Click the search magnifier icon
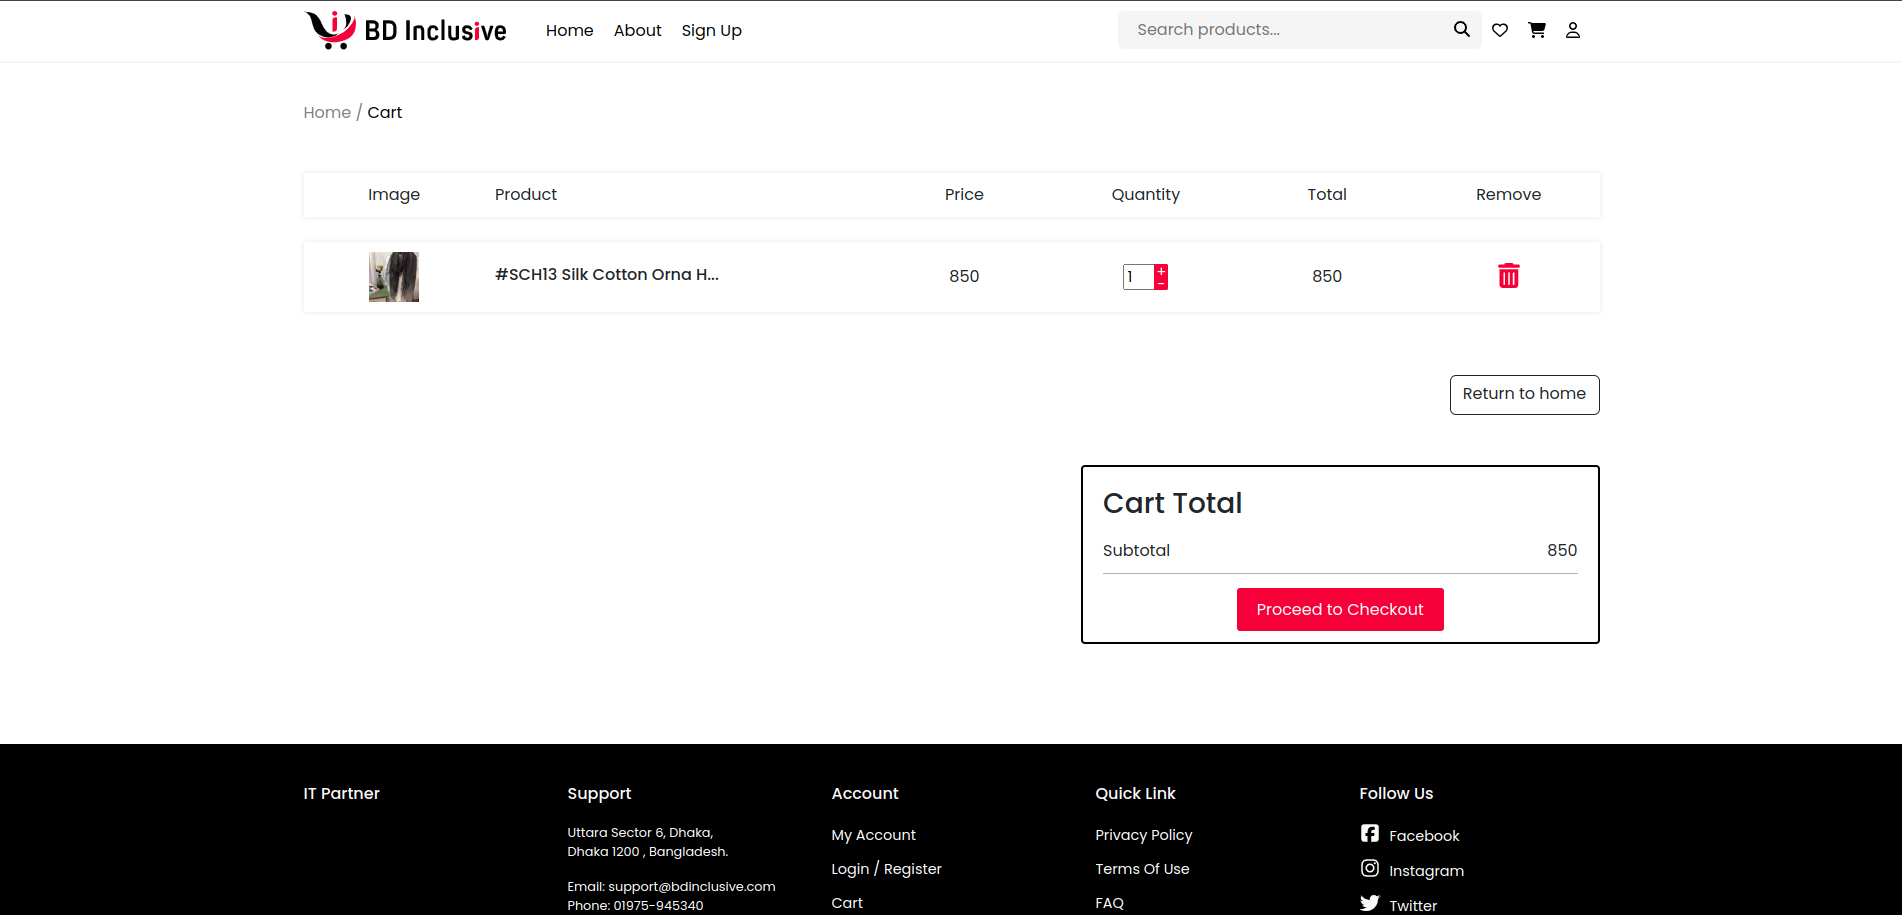The width and height of the screenshot is (1902, 915). pos(1462,29)
